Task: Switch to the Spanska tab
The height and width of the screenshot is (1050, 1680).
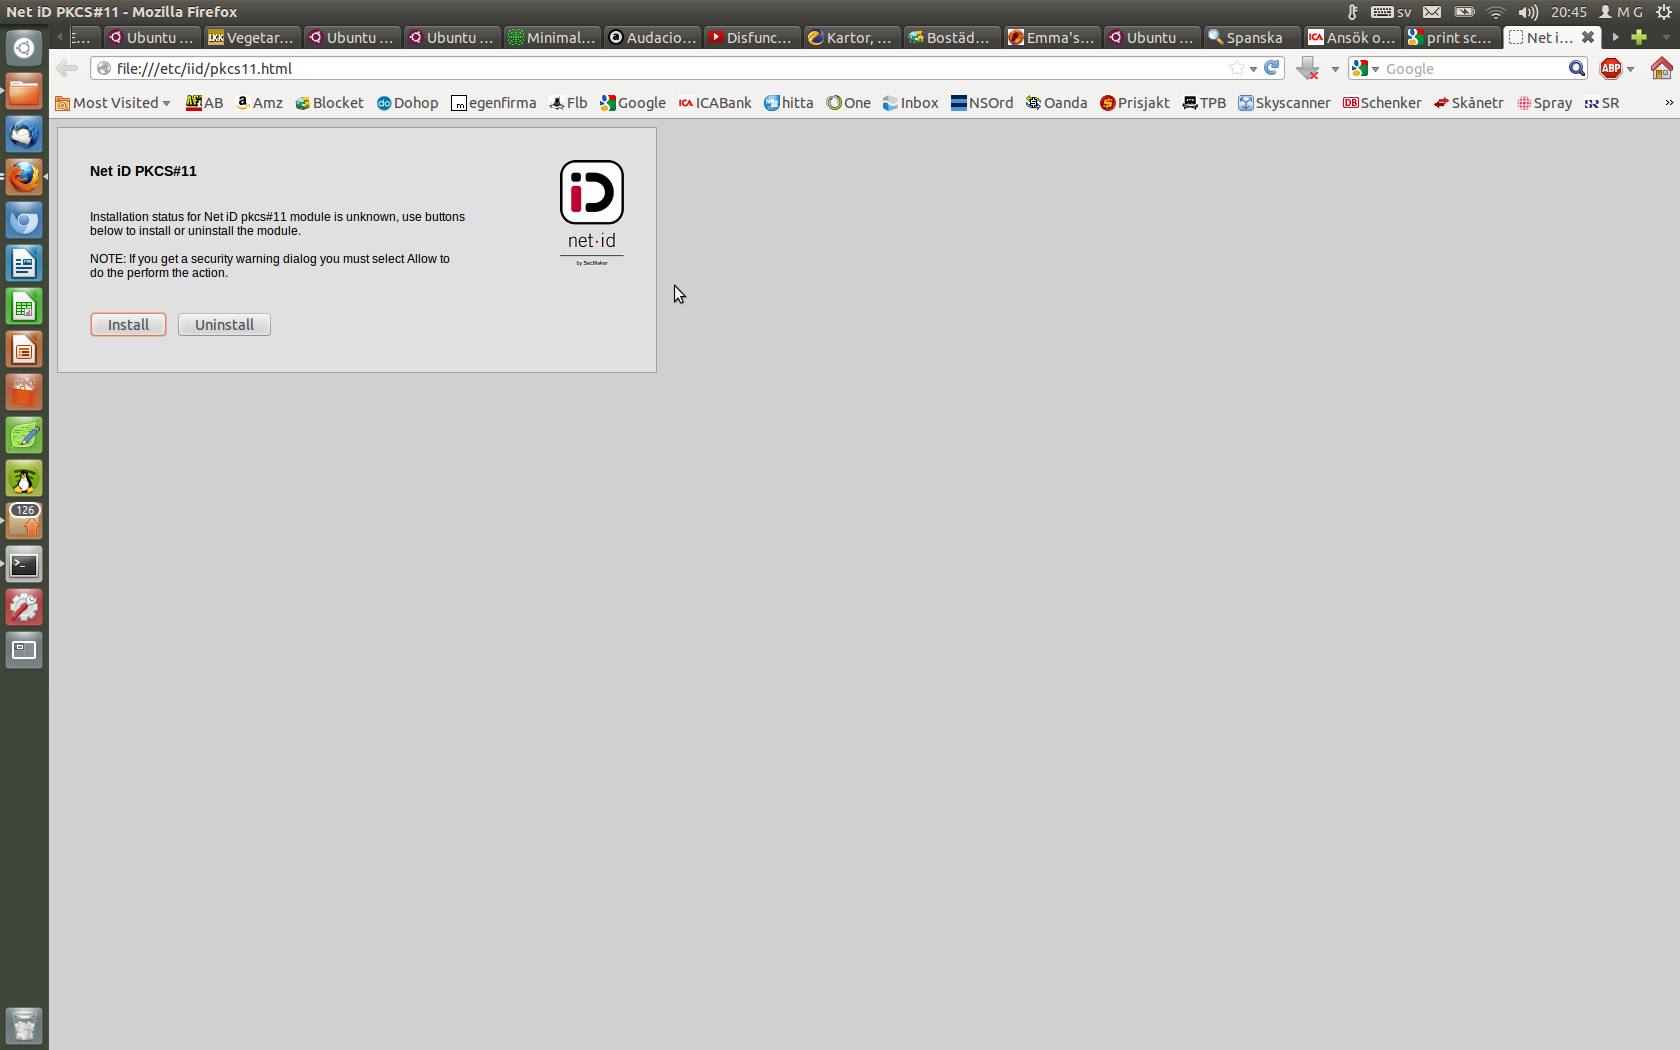Action: point(1252,37)
